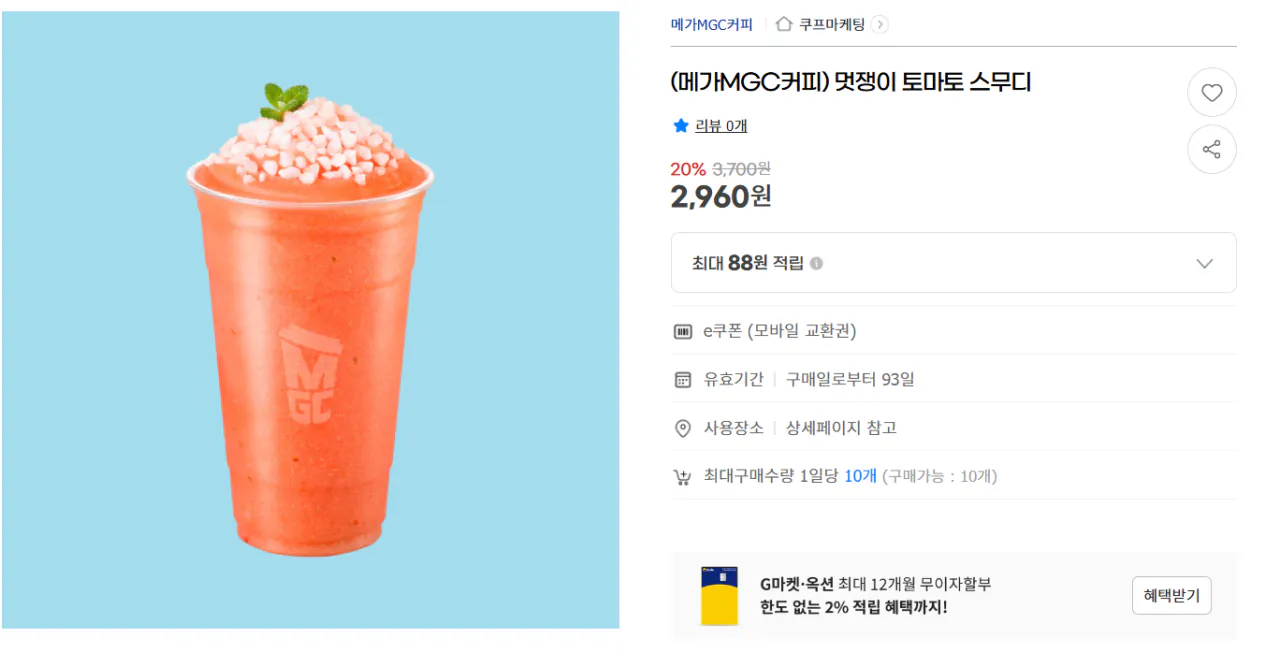The height and width of the screenshot is (653, 1280).
Task: Click the tomato smoothie product image
Action: point(310,319)
